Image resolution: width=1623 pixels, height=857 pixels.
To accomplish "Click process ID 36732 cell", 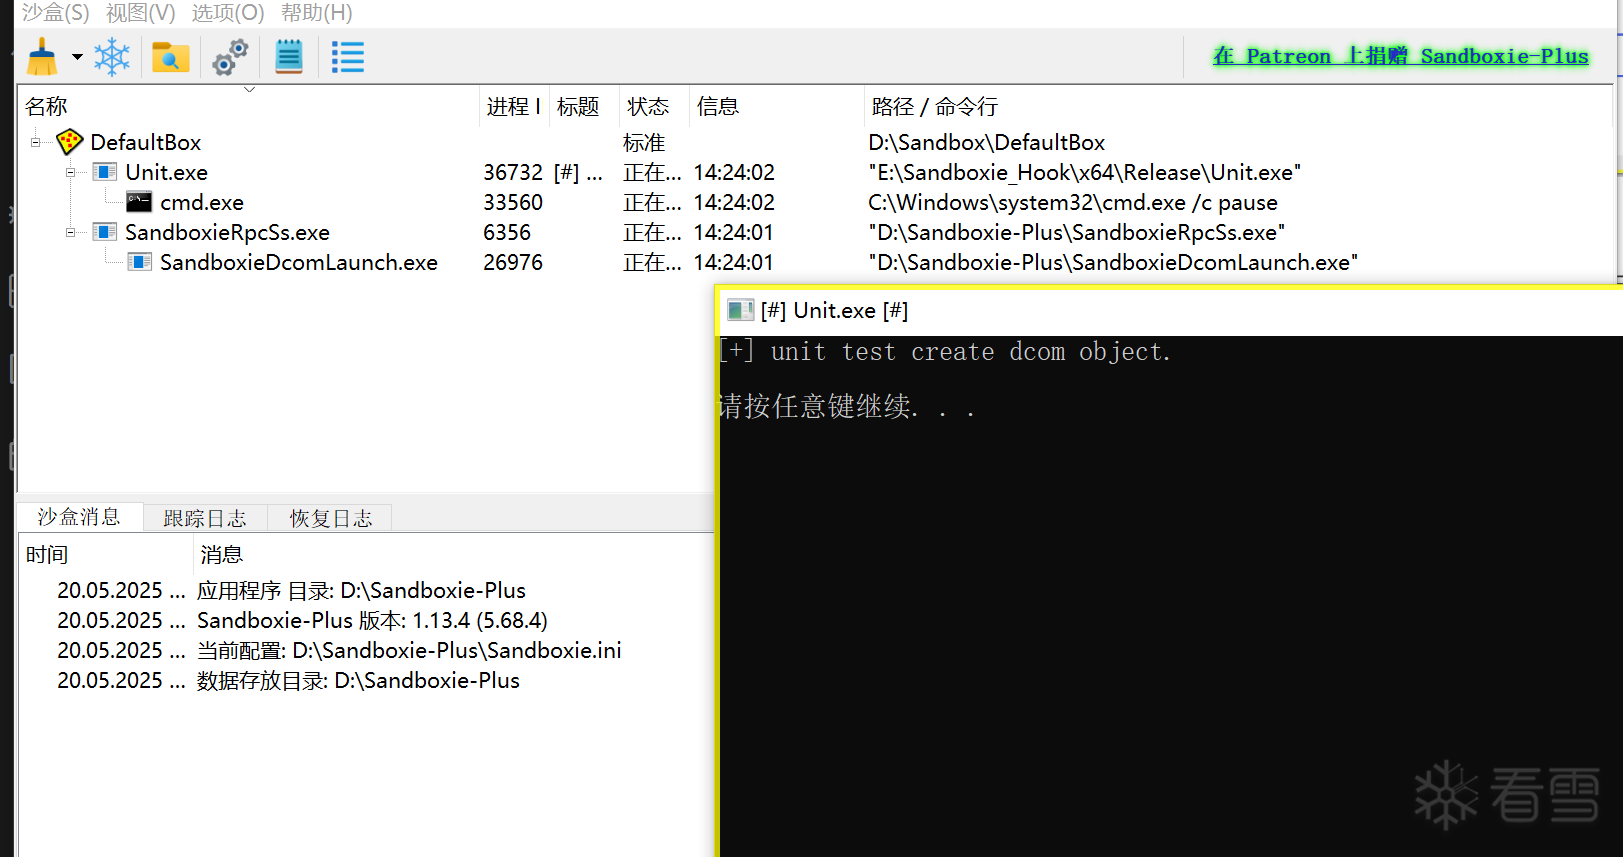I will [x=513, y=172].
